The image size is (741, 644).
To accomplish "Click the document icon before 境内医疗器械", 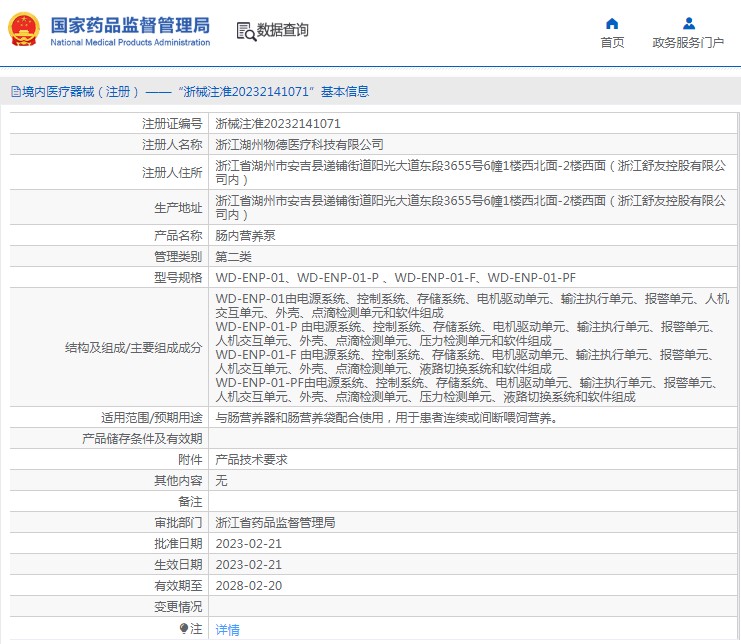I will coord(15,92).
